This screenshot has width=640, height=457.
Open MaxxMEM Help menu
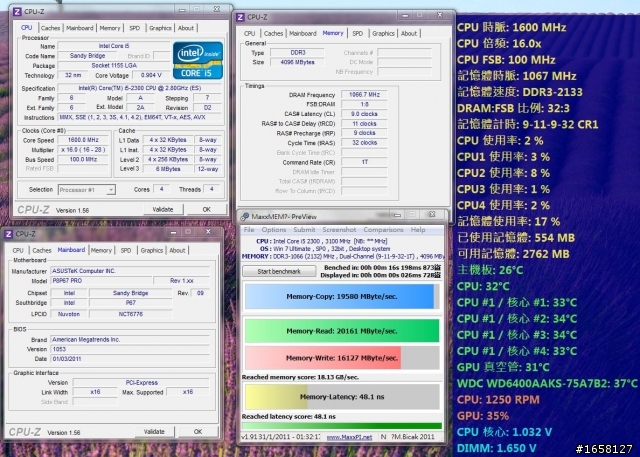[x=418, y=230]
